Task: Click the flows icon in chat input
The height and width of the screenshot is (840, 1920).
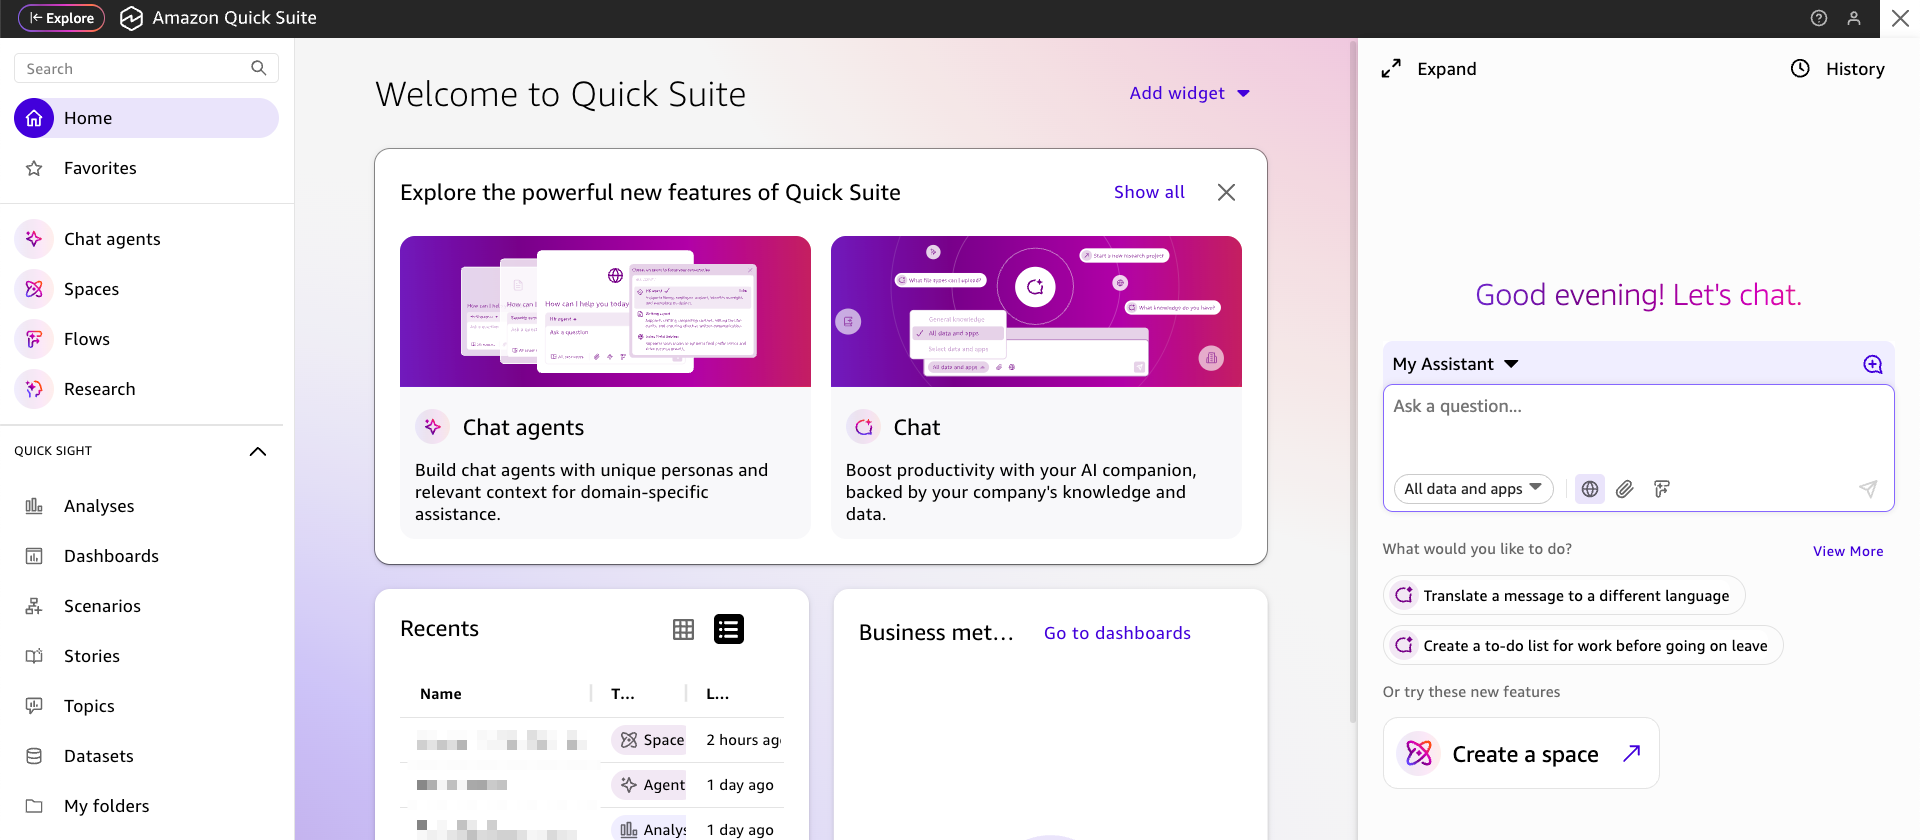Action: (1662, 489)
